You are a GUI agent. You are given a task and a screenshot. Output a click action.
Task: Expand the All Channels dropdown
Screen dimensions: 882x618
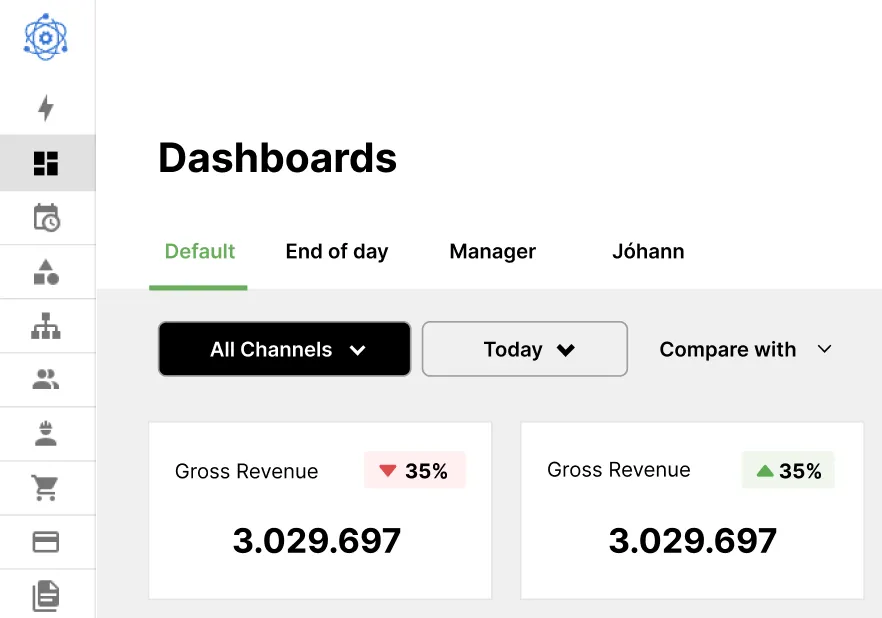284,349
